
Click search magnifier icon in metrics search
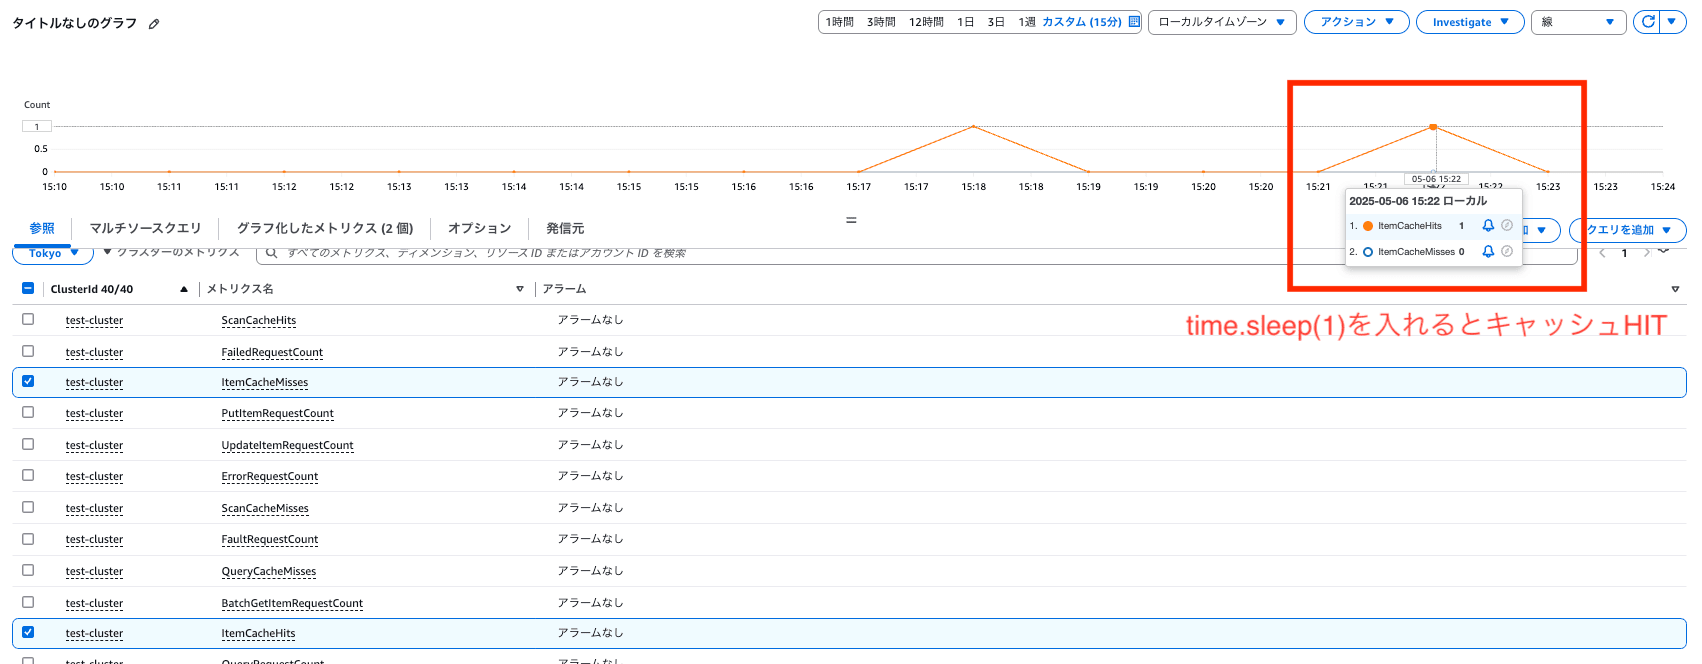[271, 253]
